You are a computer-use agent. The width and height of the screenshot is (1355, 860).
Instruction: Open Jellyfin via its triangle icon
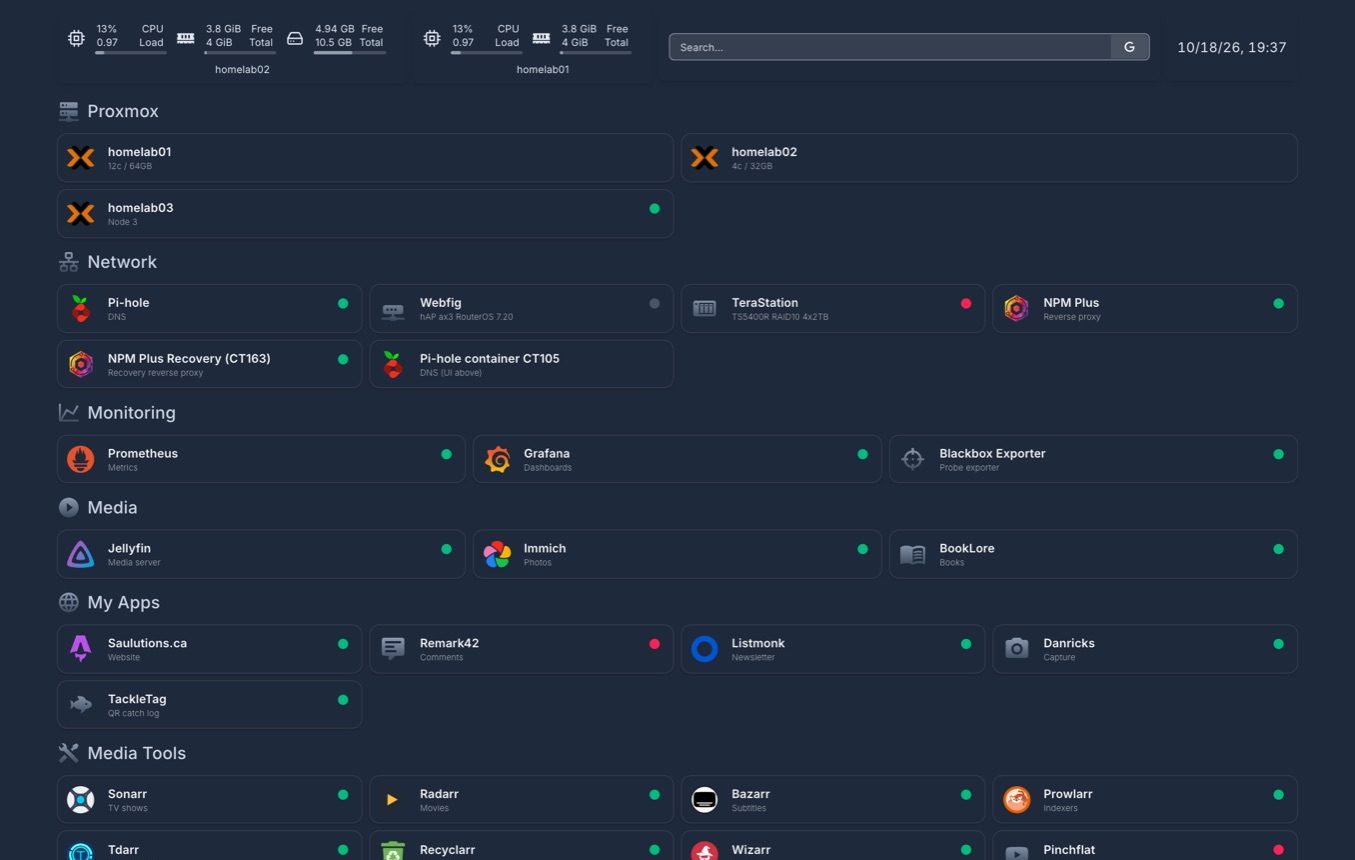point(81,555)
